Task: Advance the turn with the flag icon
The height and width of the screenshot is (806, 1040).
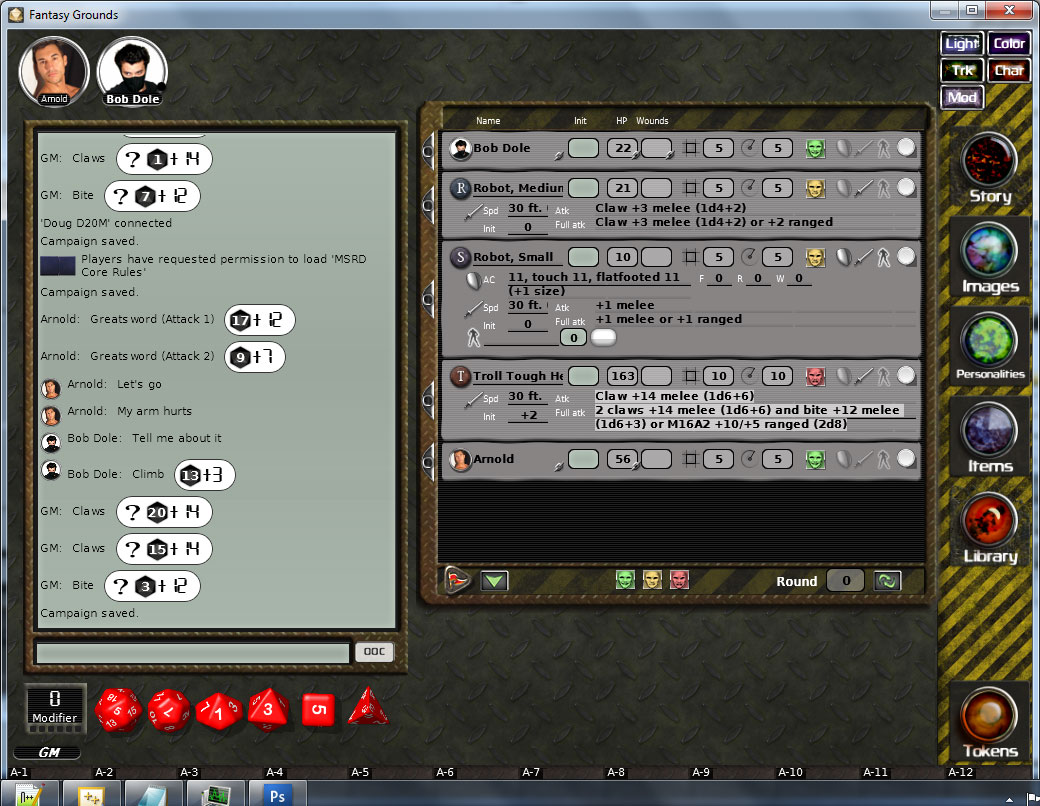Action: (457, 578)
